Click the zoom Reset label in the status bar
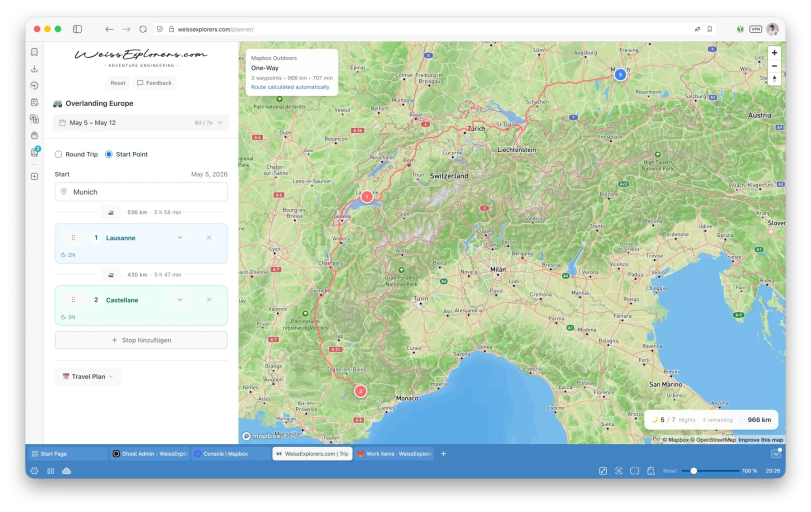The image size is (811, 512). point(669,471)
